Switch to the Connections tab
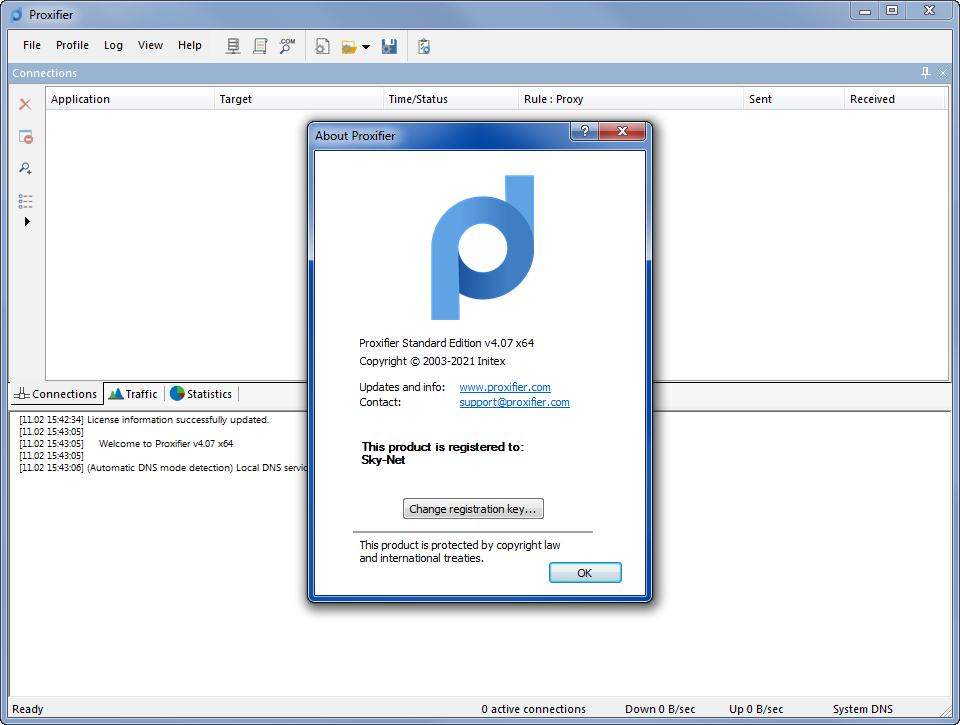Viewport: 960px width, 725px height. click(x=56, y=394)
